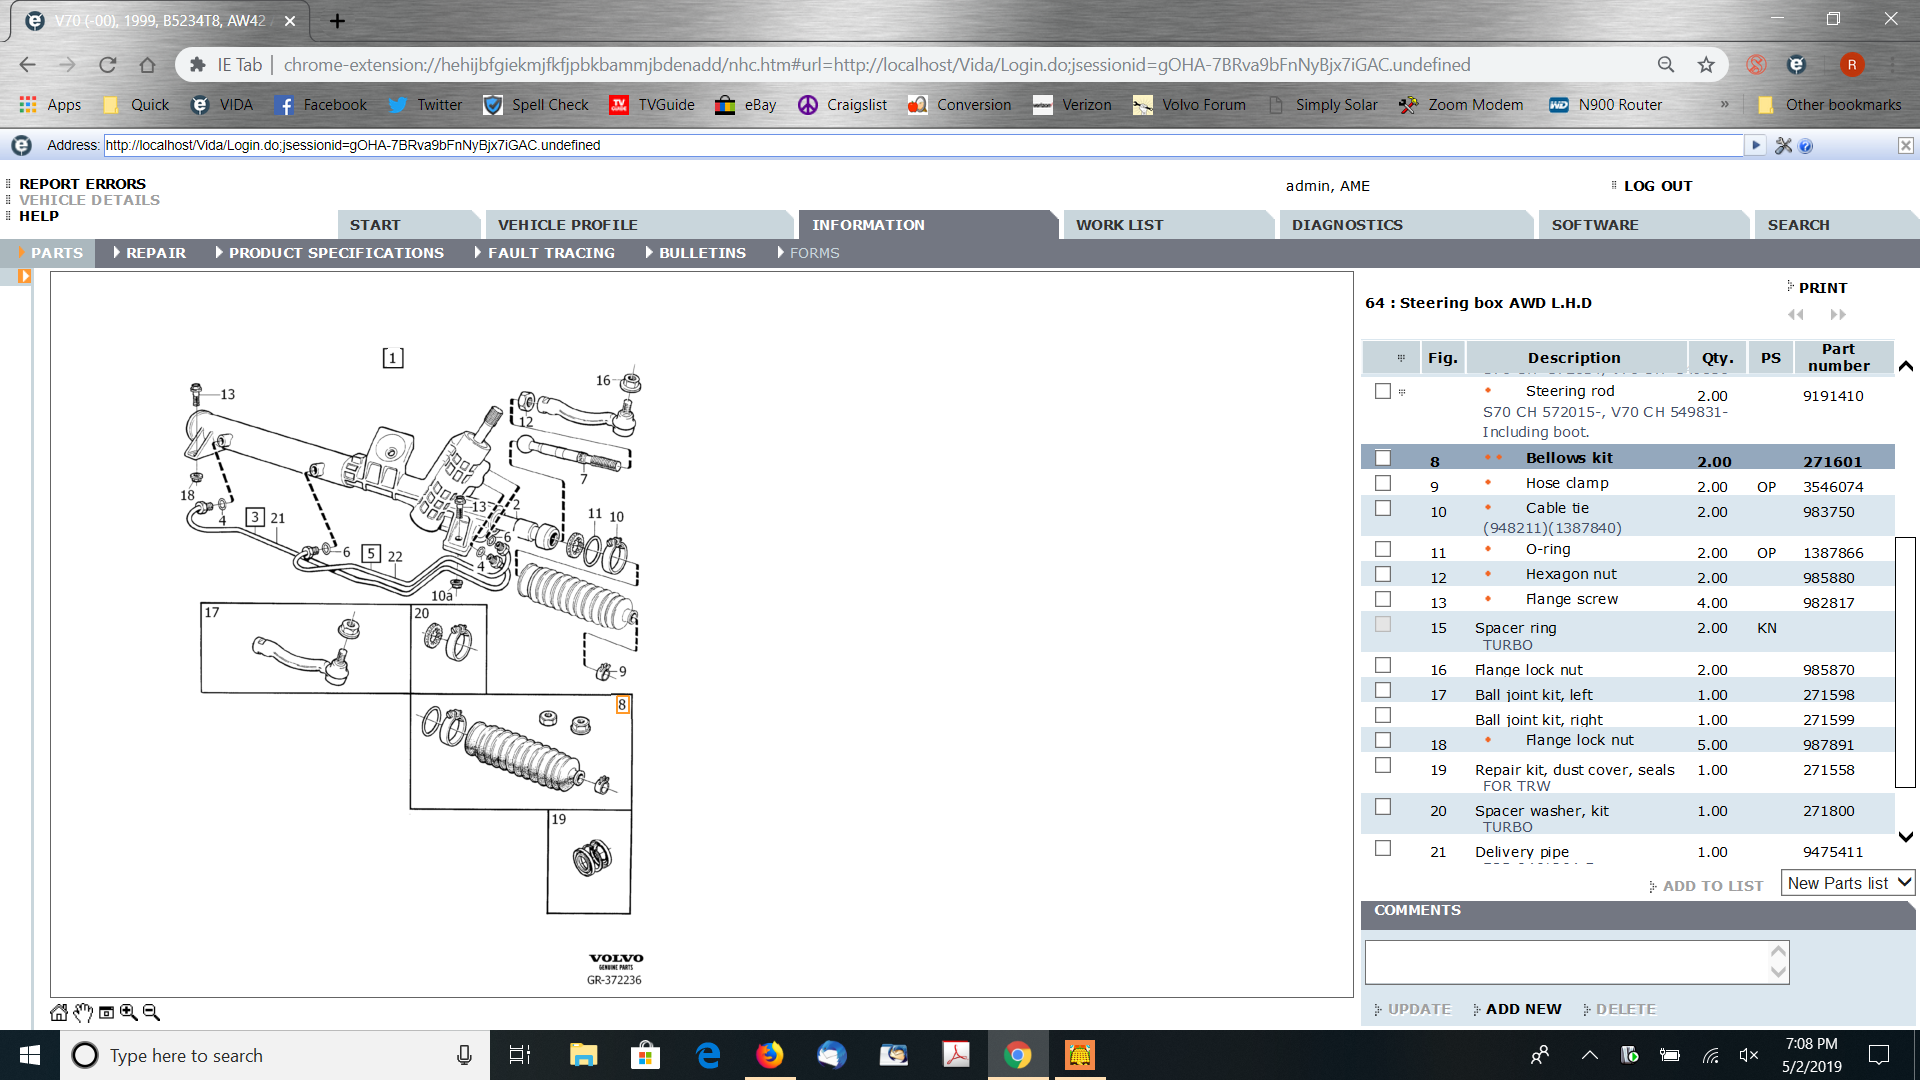Viewport: 1920px width, 1080px height.
Task: Click into the Comments text box
Action: [x=1566, y=962]
